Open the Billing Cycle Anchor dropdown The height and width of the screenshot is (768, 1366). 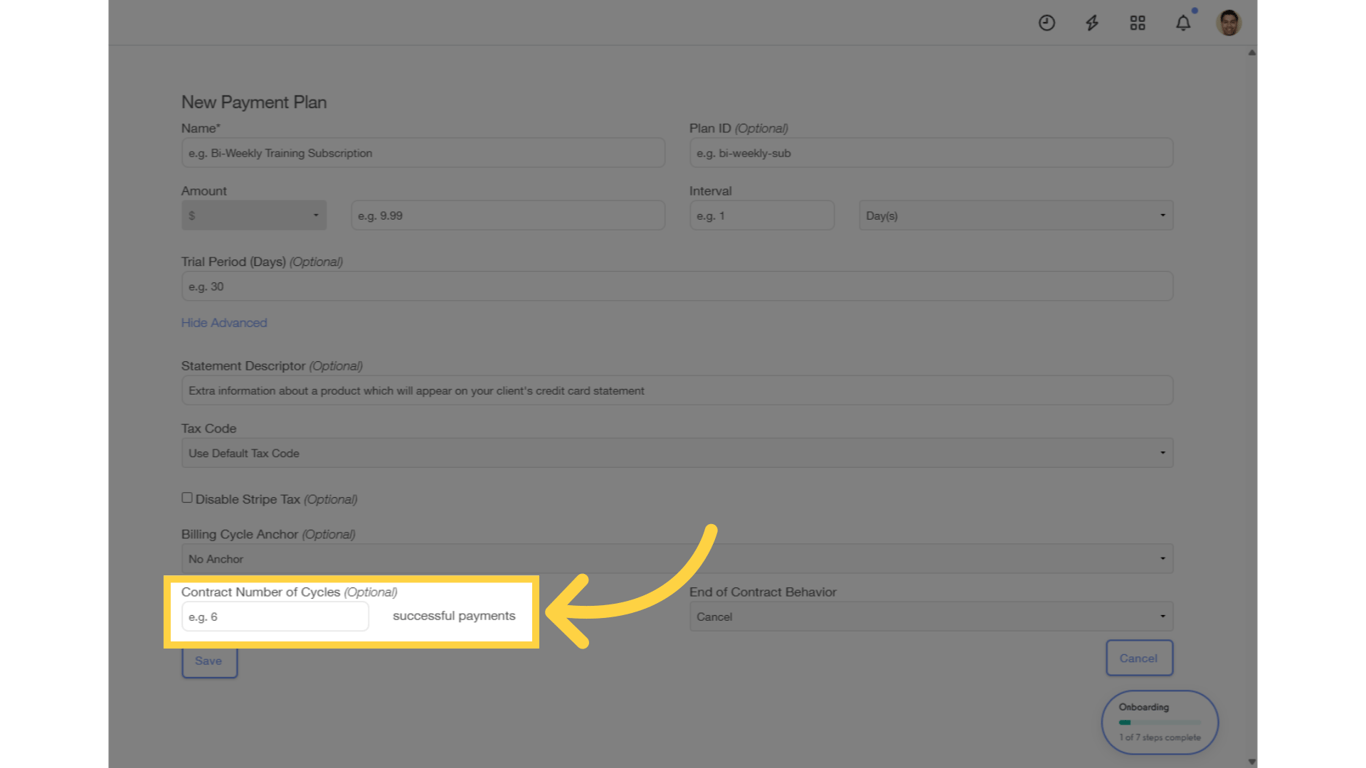[x=677, y=558]
